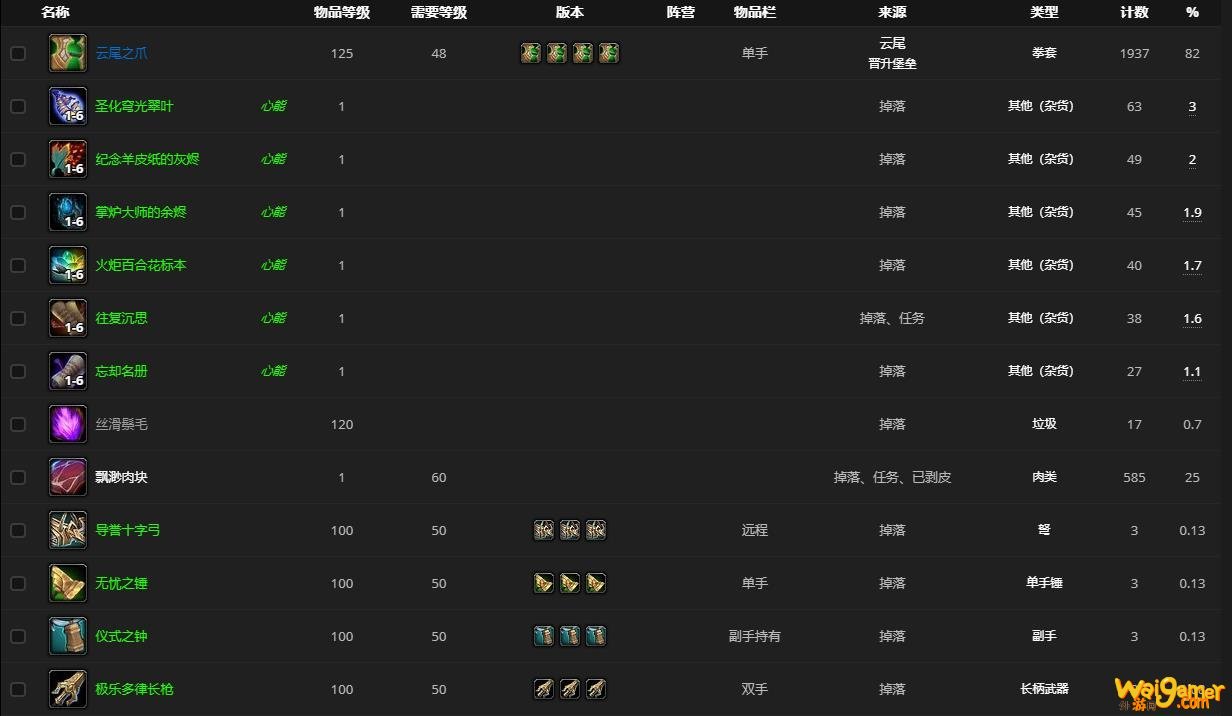Click the 仪式之钟 bell icon

[68, 636]
